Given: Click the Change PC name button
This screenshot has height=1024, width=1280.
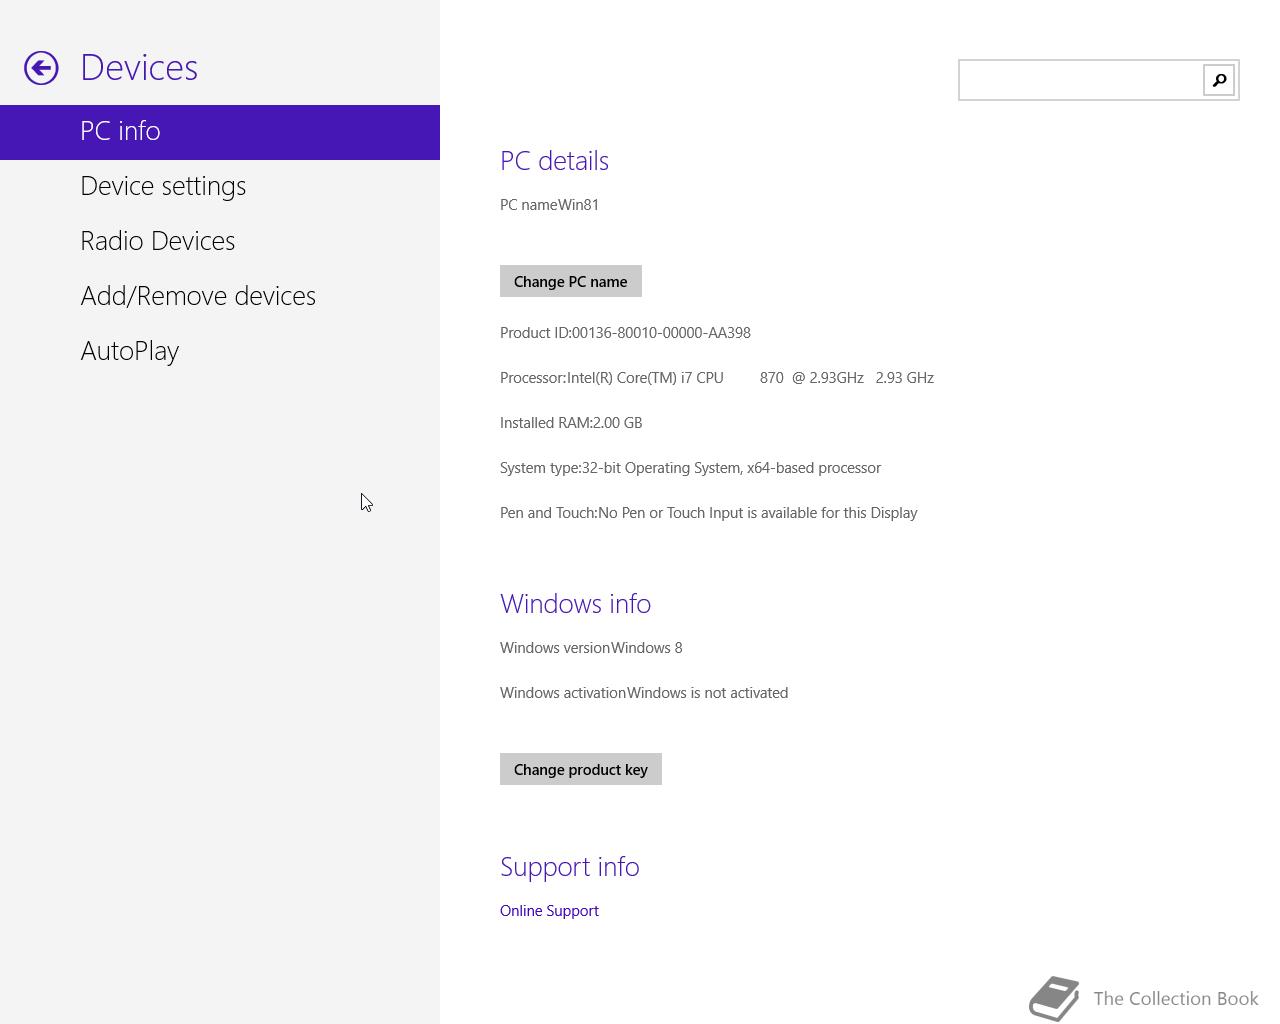Looking at the screenshot, I should coord(571,281).
